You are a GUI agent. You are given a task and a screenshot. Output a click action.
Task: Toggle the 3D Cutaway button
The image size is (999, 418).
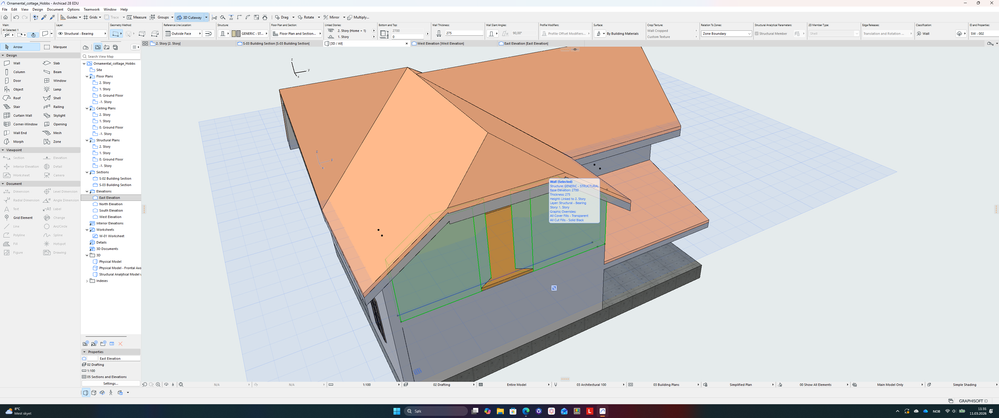[x=192, y=17]
